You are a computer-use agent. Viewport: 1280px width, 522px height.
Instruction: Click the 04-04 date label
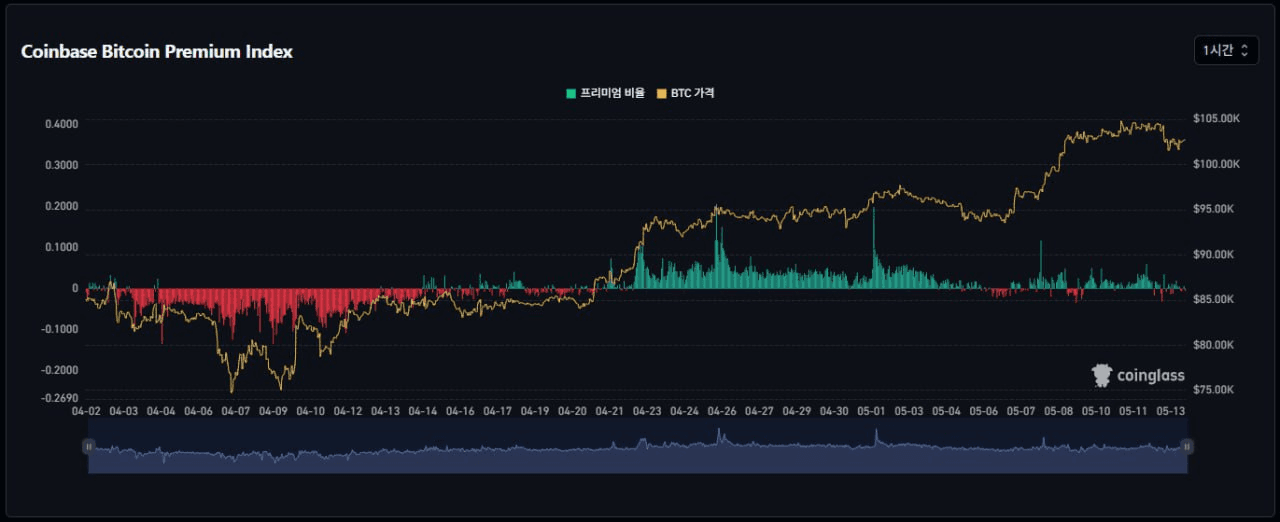pyautogui.click(x=161, y=411)
